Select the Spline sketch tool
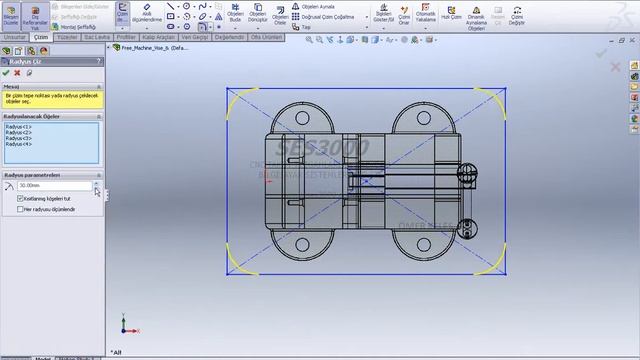Image resolution: width=640 pixels, height=360 pixels. 202,6
